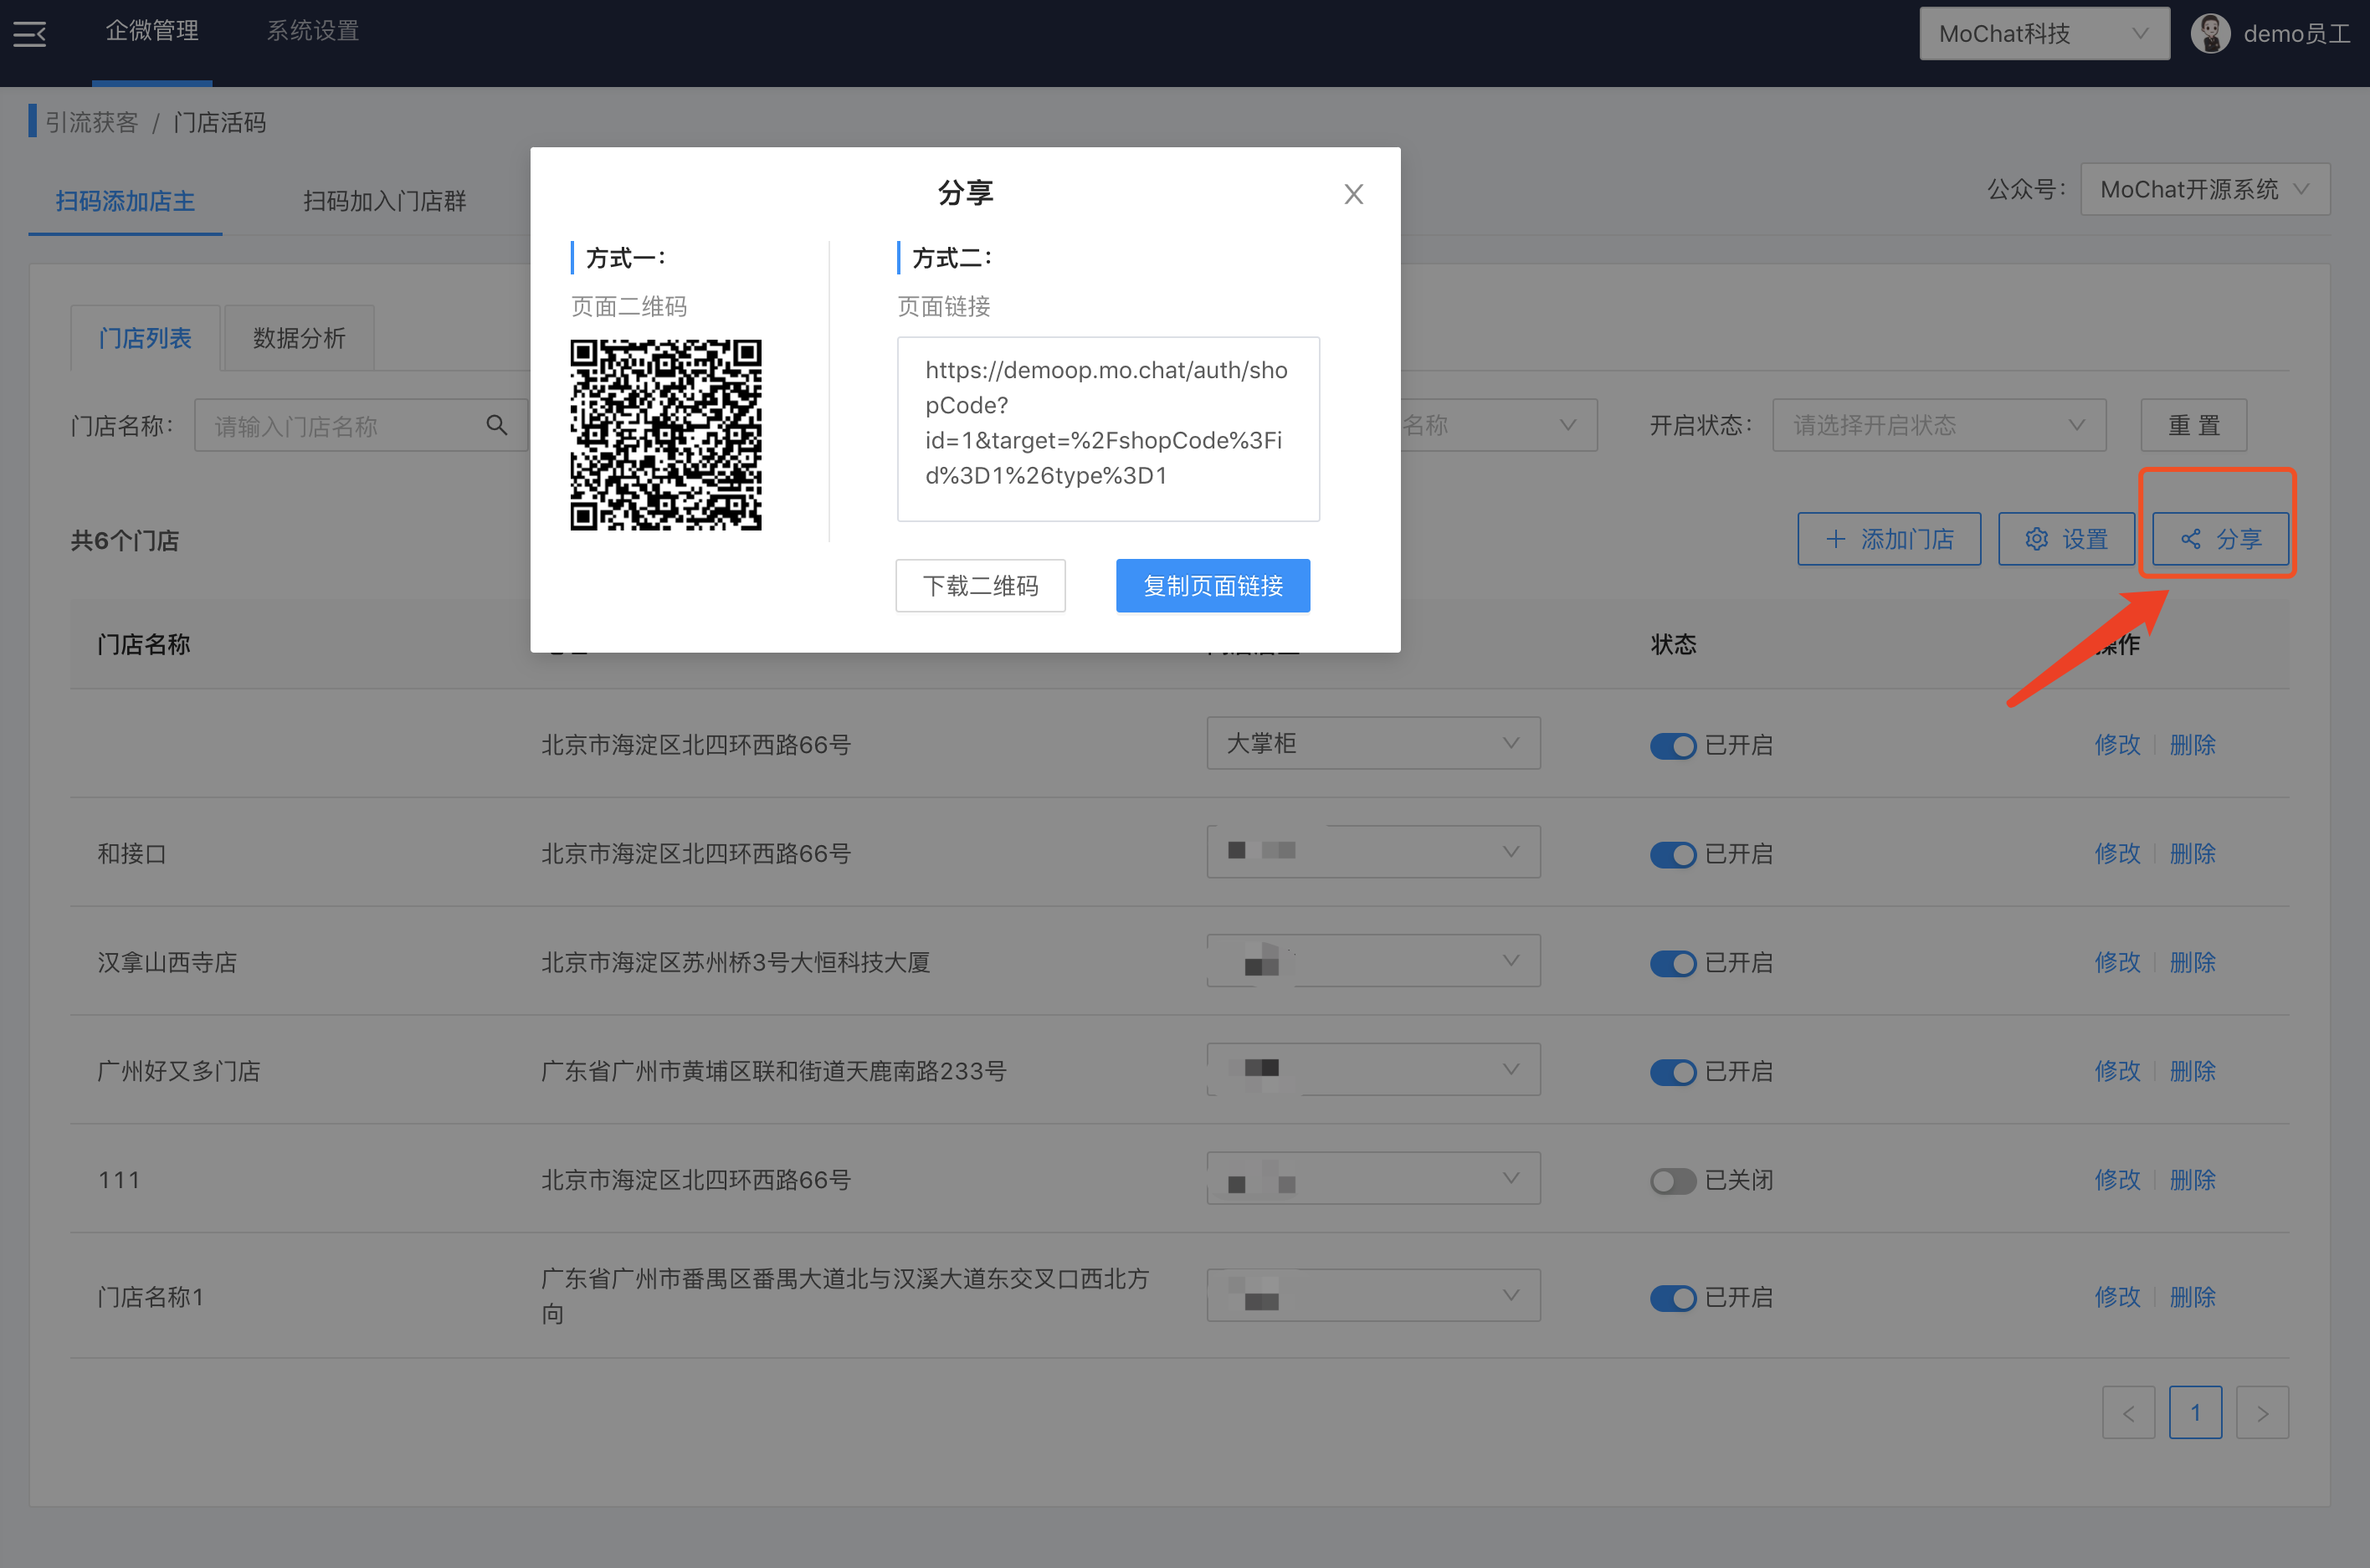The image size is (2370, 1568).
Task: Open 设置 with gear icon
Action: (x=2066, y=539)
